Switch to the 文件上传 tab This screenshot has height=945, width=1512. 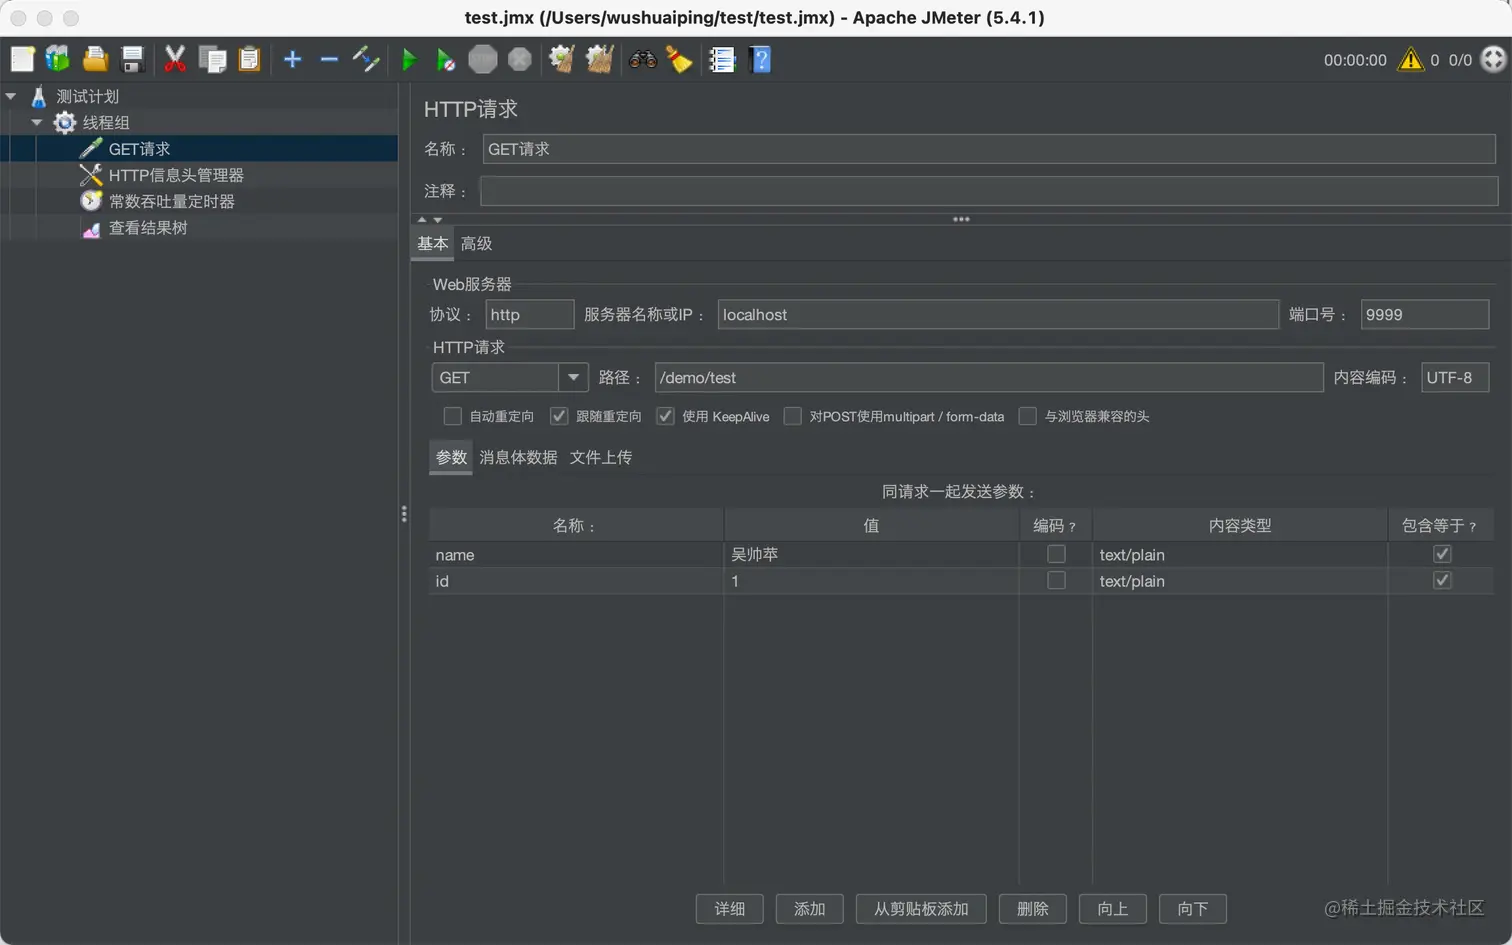(601, 457)
